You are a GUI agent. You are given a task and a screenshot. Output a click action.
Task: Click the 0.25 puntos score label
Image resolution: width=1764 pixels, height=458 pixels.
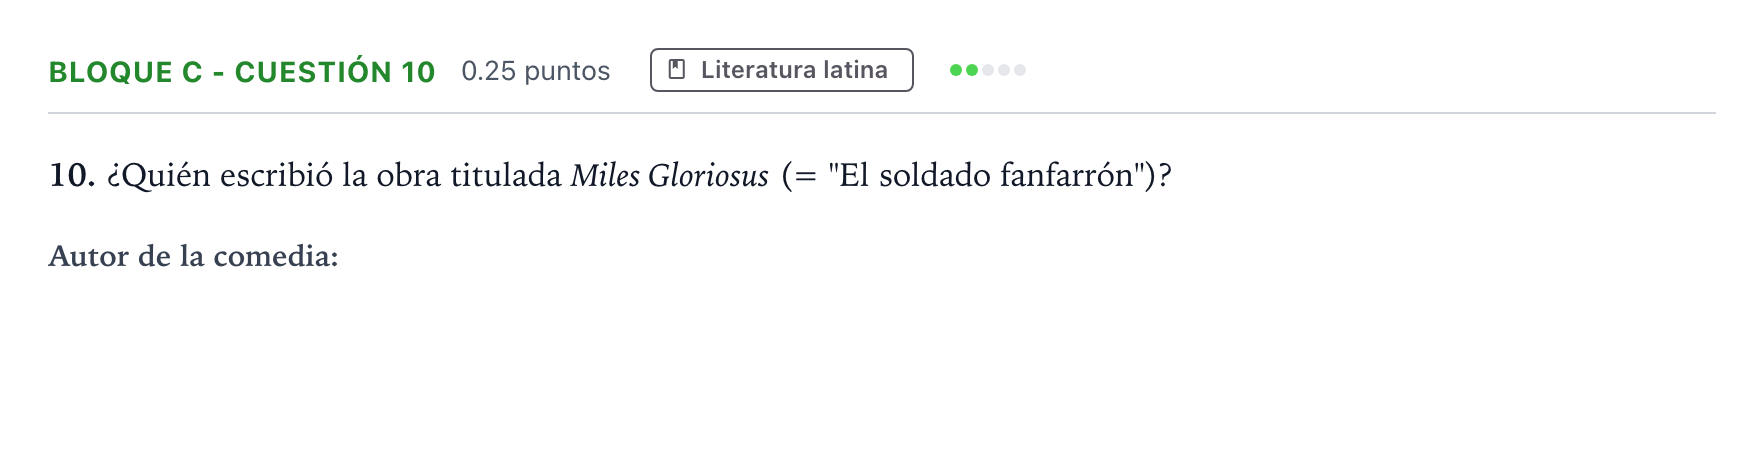(536, 71)
